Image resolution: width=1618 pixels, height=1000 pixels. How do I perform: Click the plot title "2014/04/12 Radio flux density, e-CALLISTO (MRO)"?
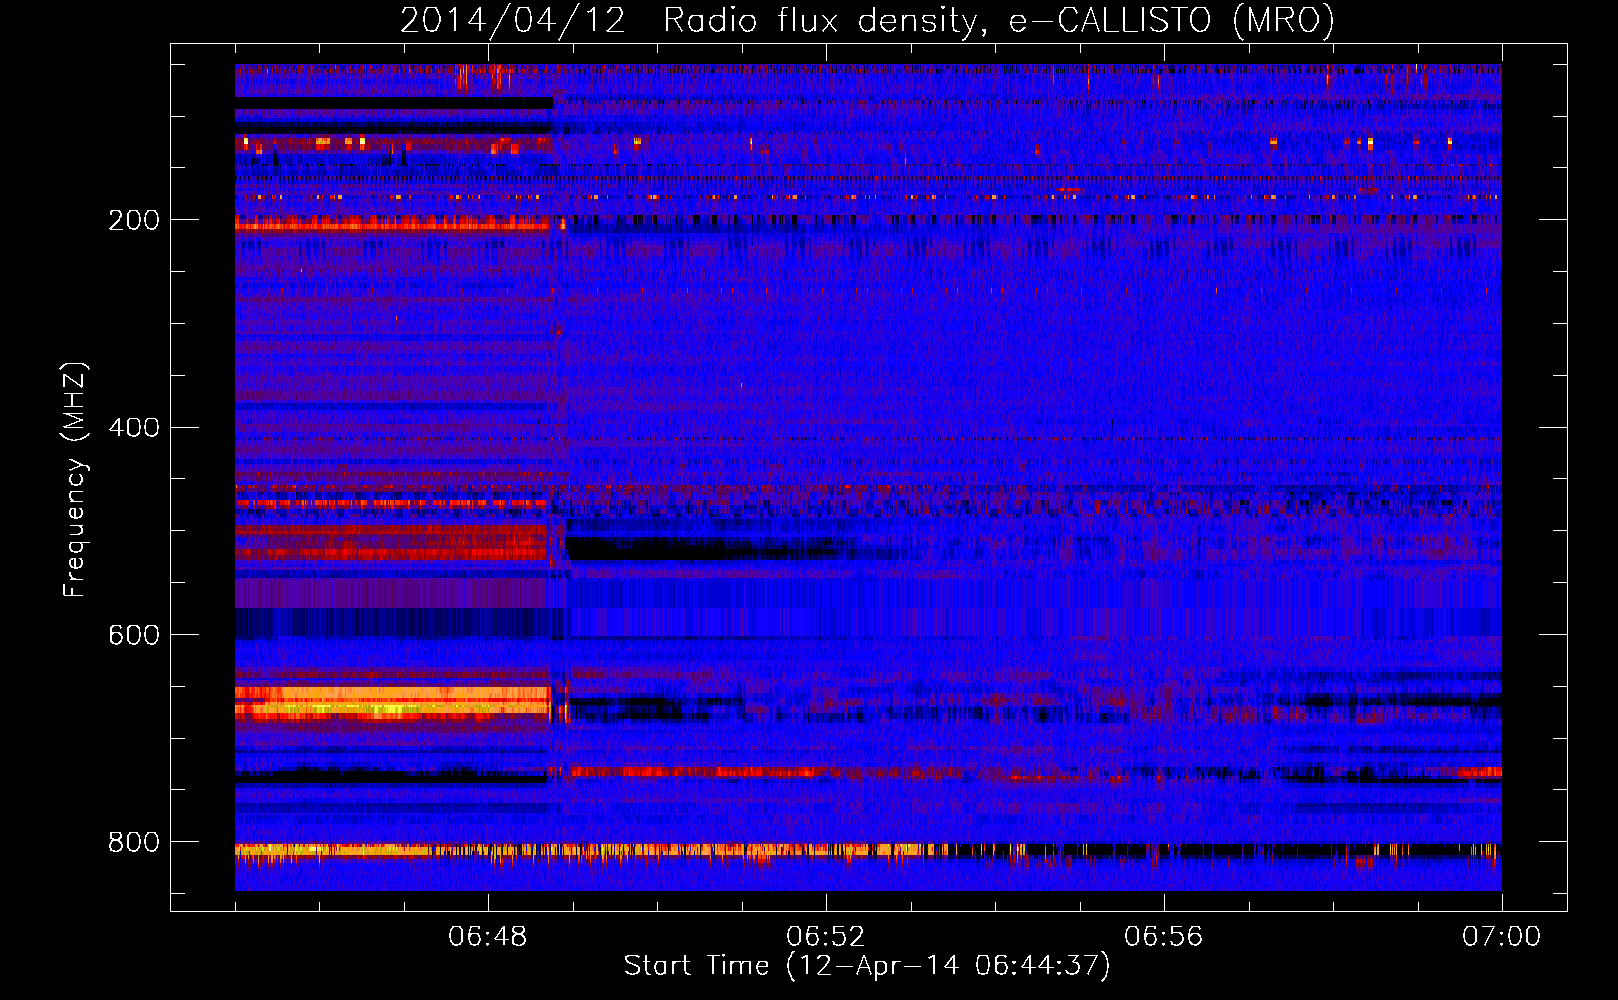coord(867,20)
